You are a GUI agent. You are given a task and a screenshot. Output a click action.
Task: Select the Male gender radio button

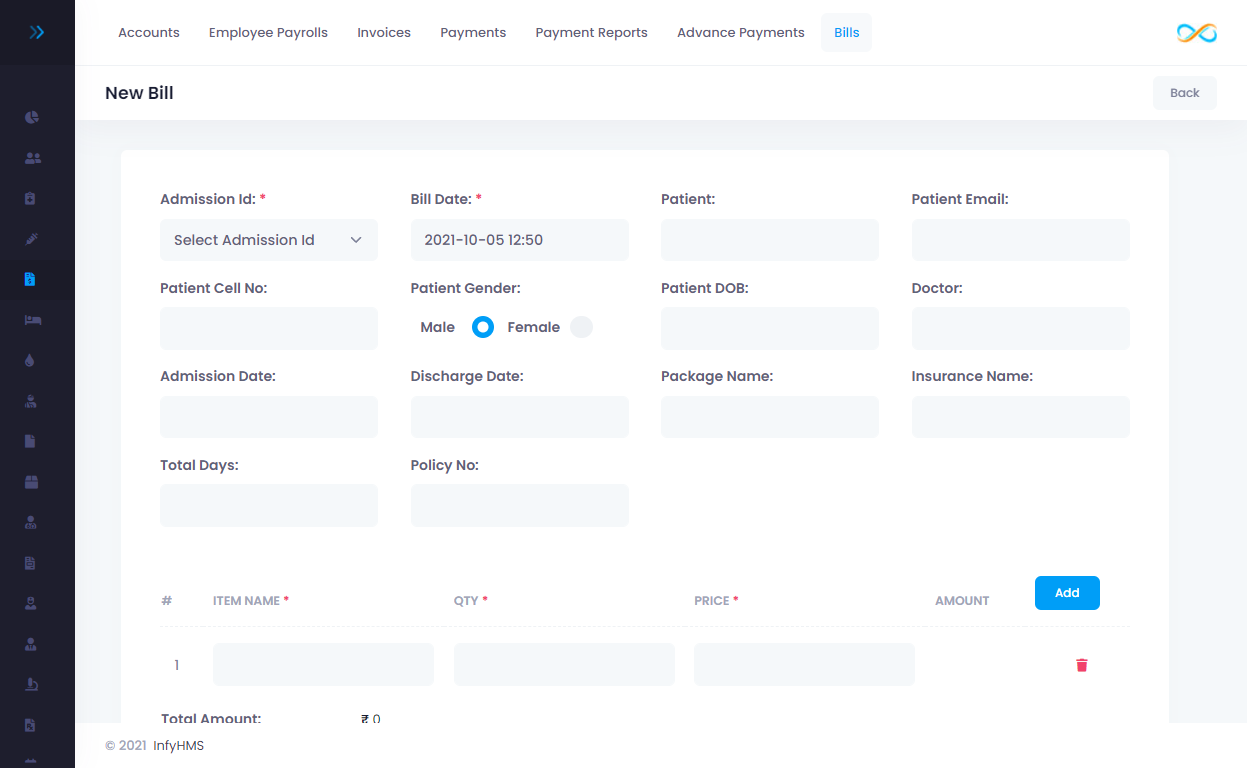tap(483, 327)
